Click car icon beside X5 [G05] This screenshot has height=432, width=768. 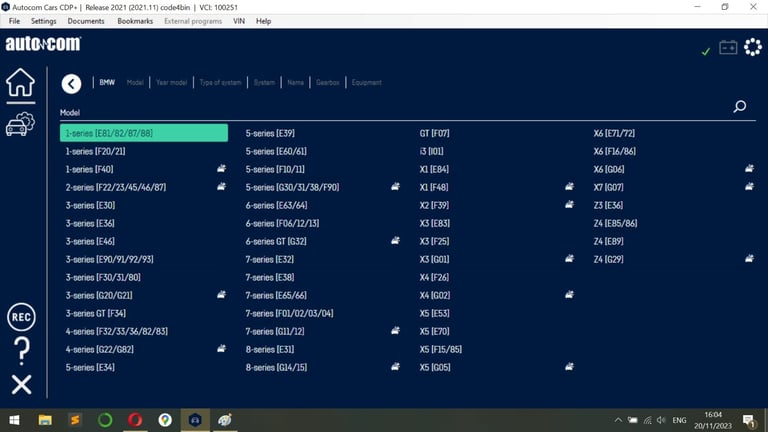(x=569, y=366)
